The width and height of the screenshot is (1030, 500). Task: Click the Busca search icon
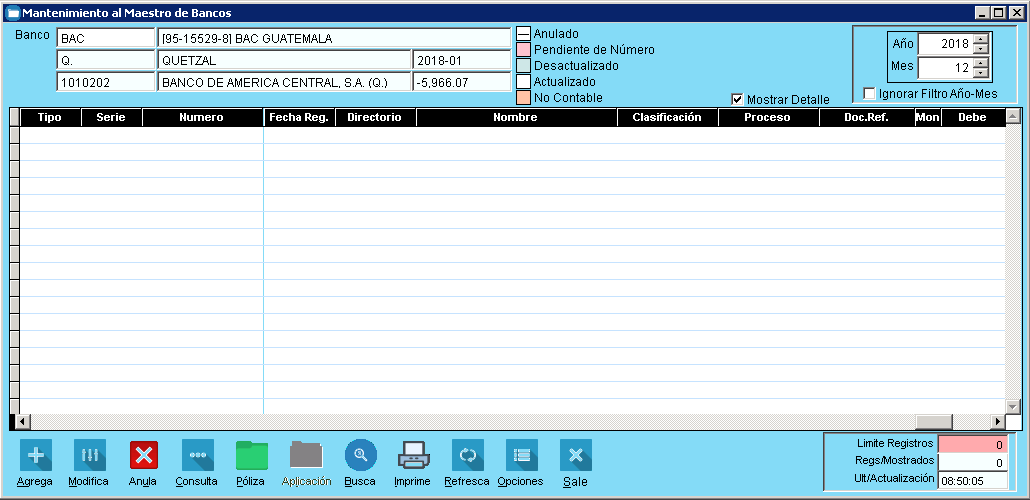pos(360,456)
